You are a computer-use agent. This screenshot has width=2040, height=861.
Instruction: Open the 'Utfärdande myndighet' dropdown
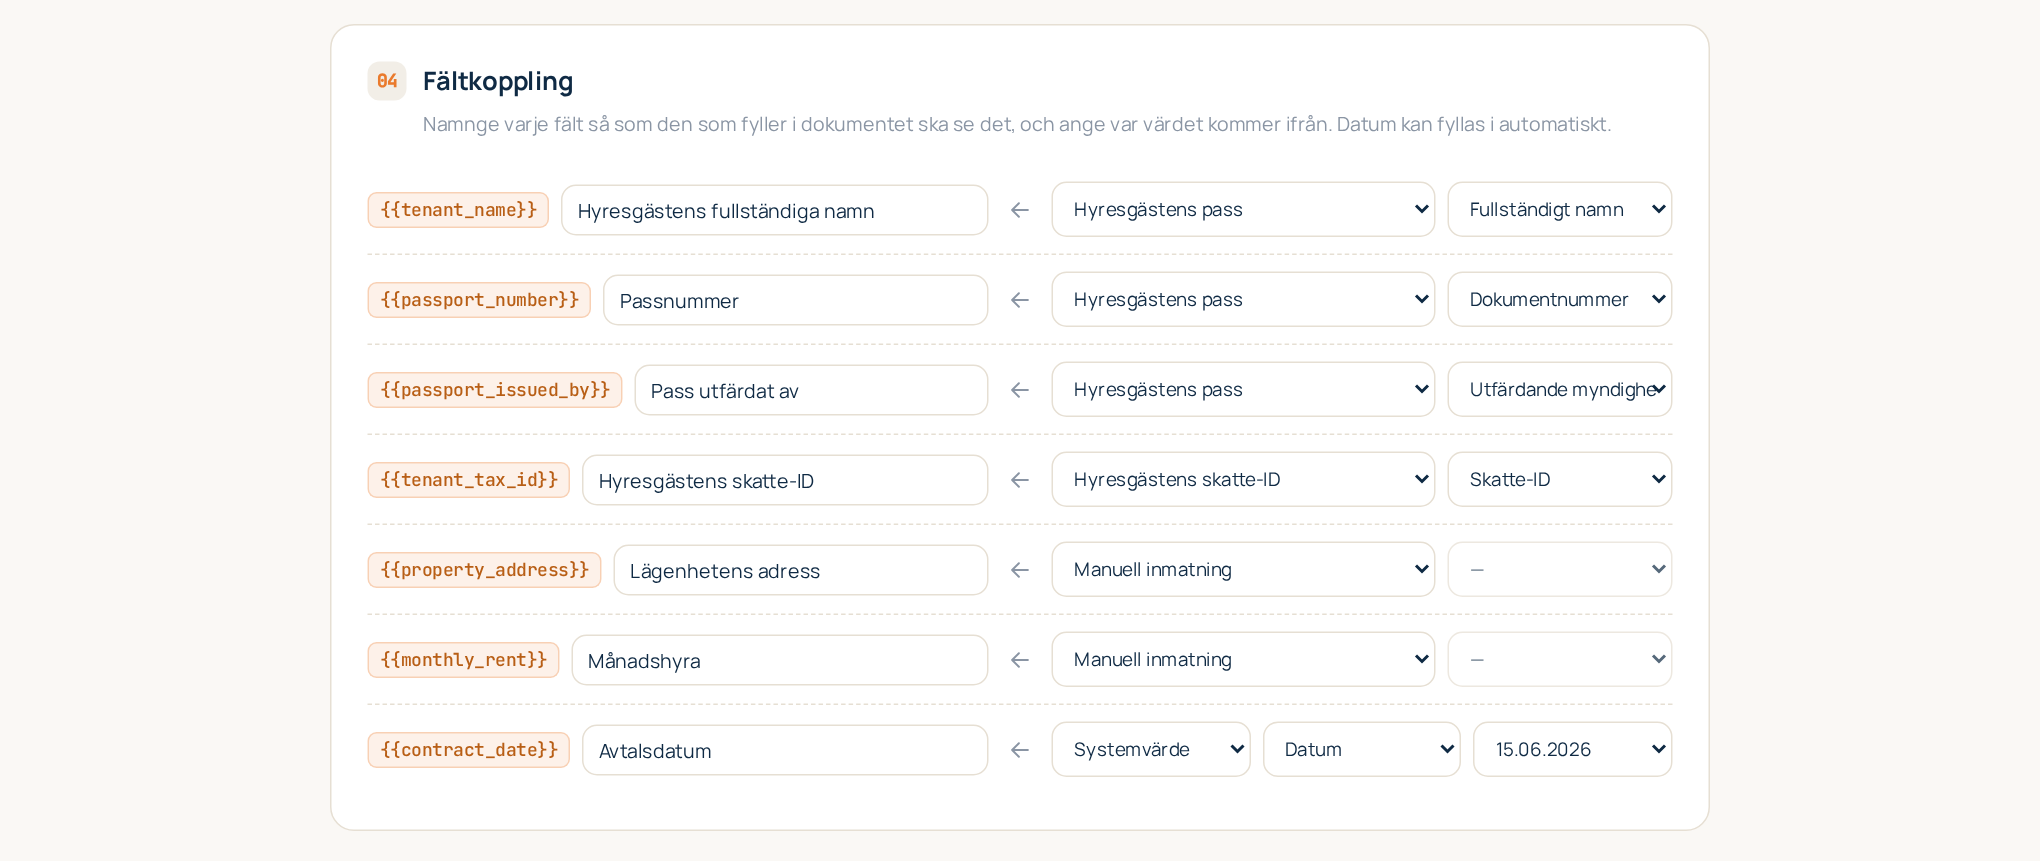pos(1560,389)
